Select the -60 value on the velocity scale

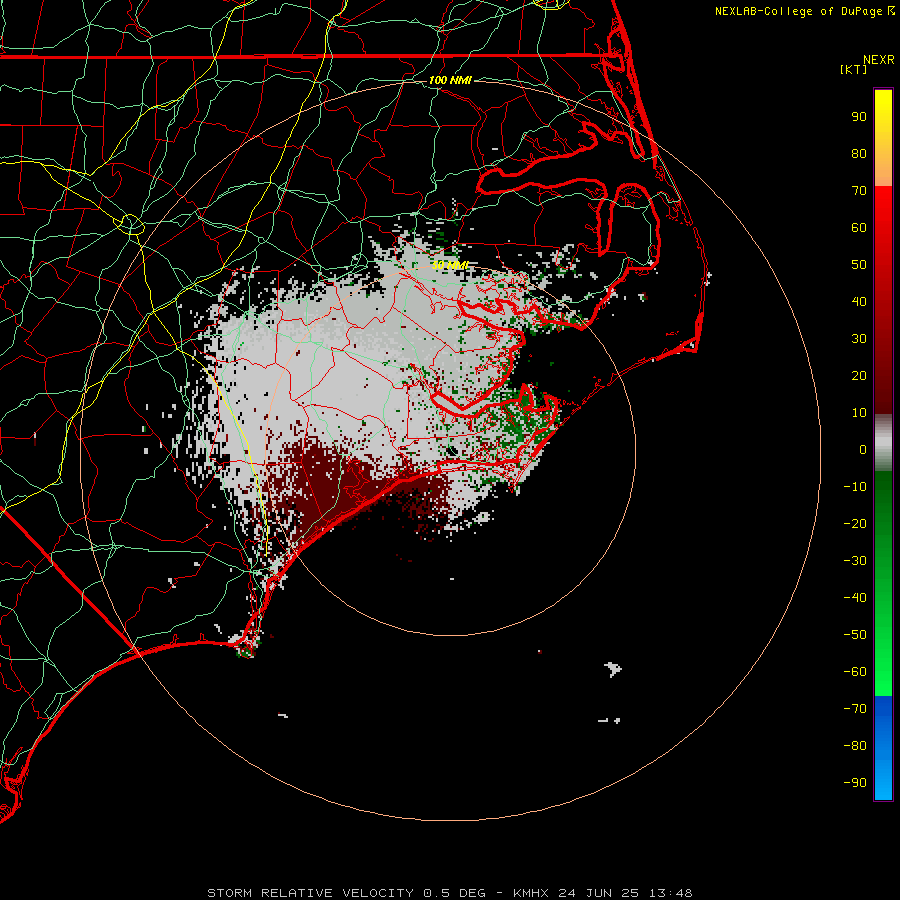pos(855,672)
